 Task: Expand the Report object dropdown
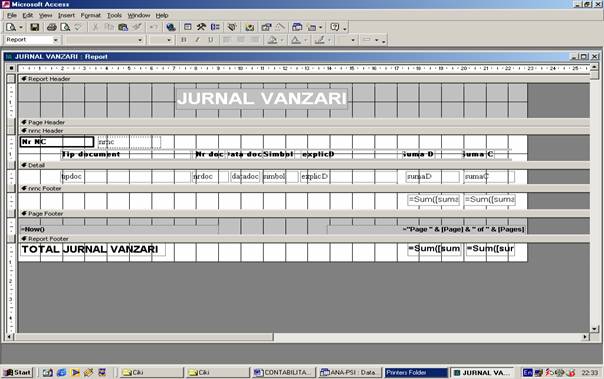tap(56, 40)
